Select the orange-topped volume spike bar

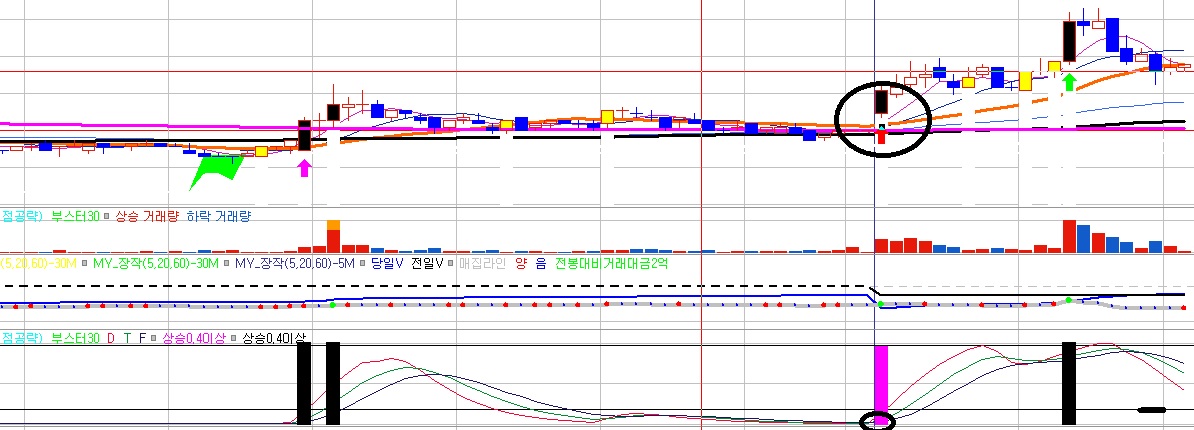pyautogui.click(x=333, y=225)
